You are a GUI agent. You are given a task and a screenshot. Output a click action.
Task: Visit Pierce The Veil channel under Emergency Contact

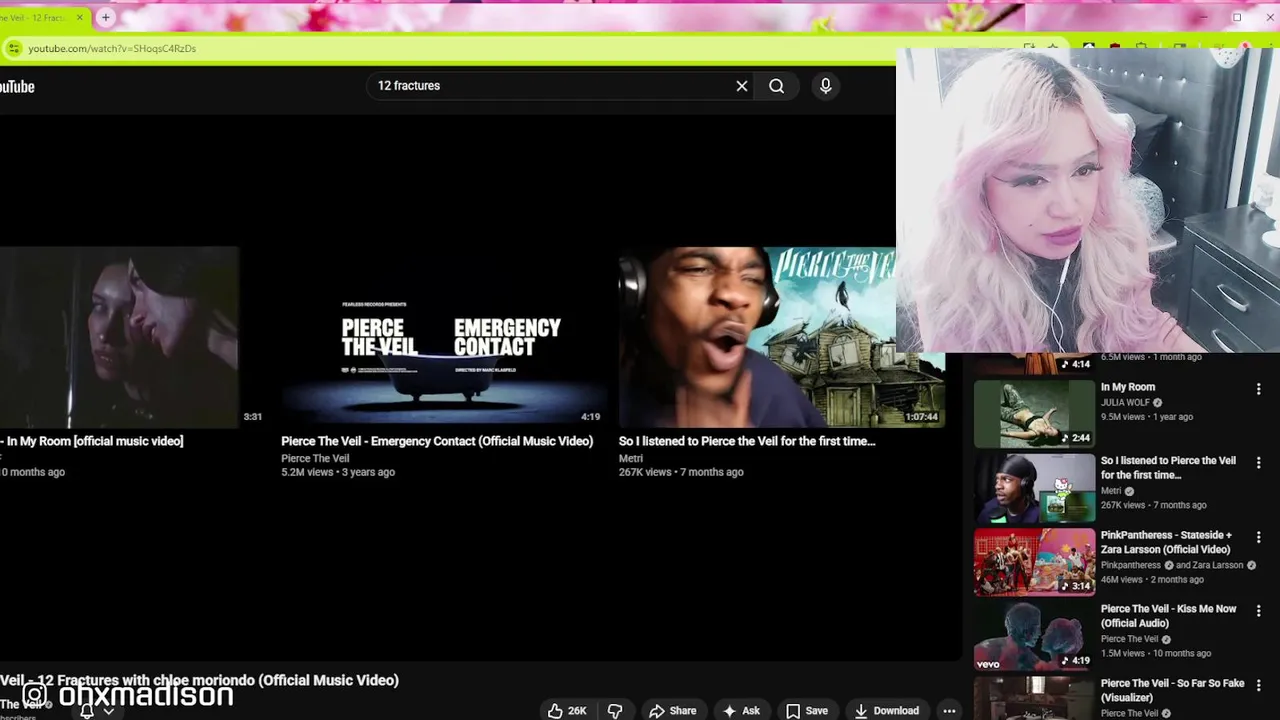coord(315,458)
